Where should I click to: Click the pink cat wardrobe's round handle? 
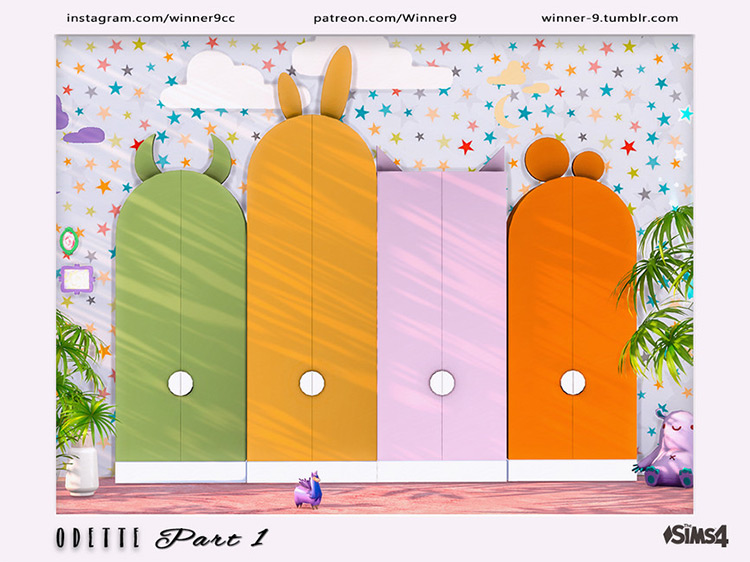(442, 383)
